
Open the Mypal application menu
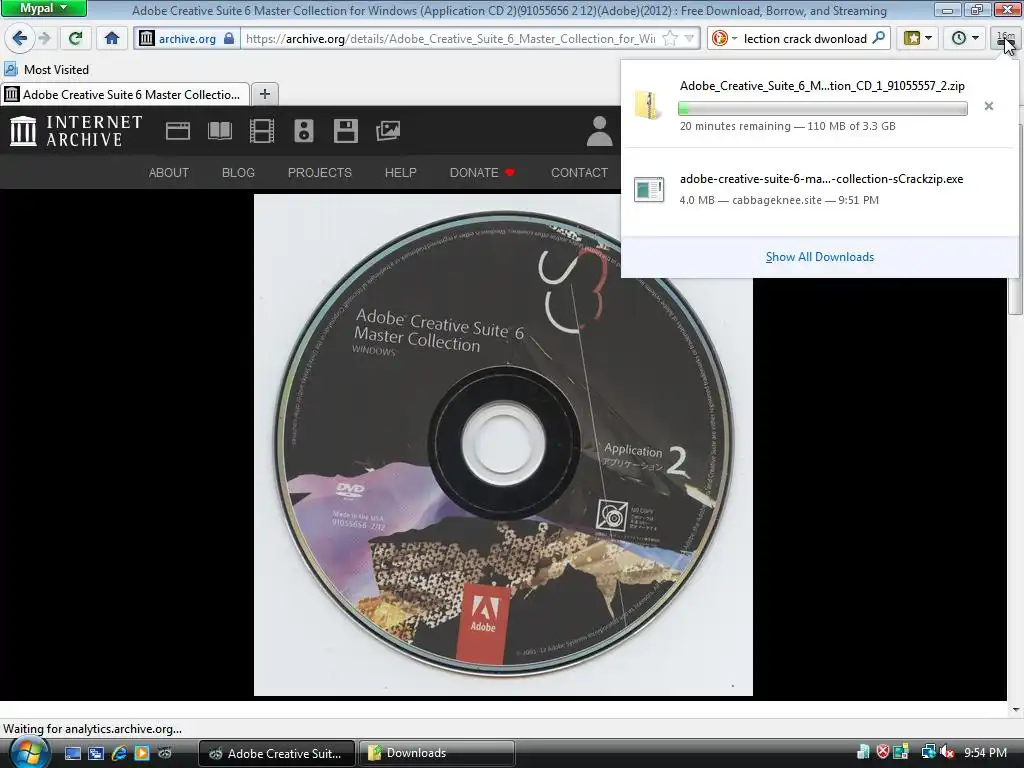tap(43, 8)
